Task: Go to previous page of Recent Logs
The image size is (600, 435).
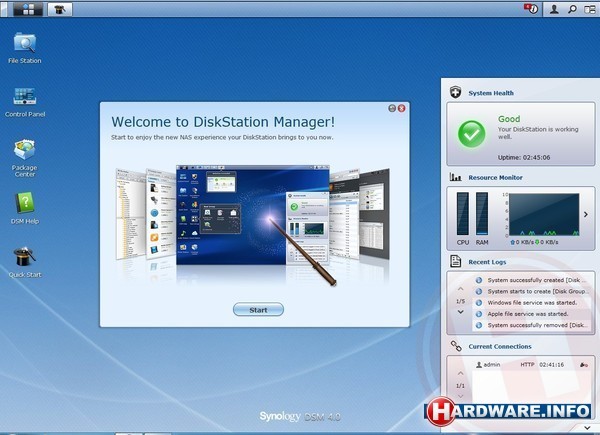Action: point(460,289)
